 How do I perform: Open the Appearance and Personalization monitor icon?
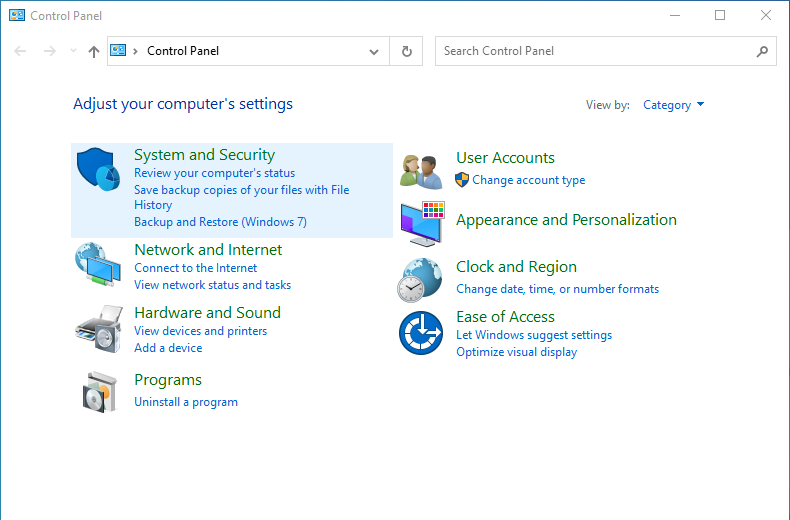[422, 224]
